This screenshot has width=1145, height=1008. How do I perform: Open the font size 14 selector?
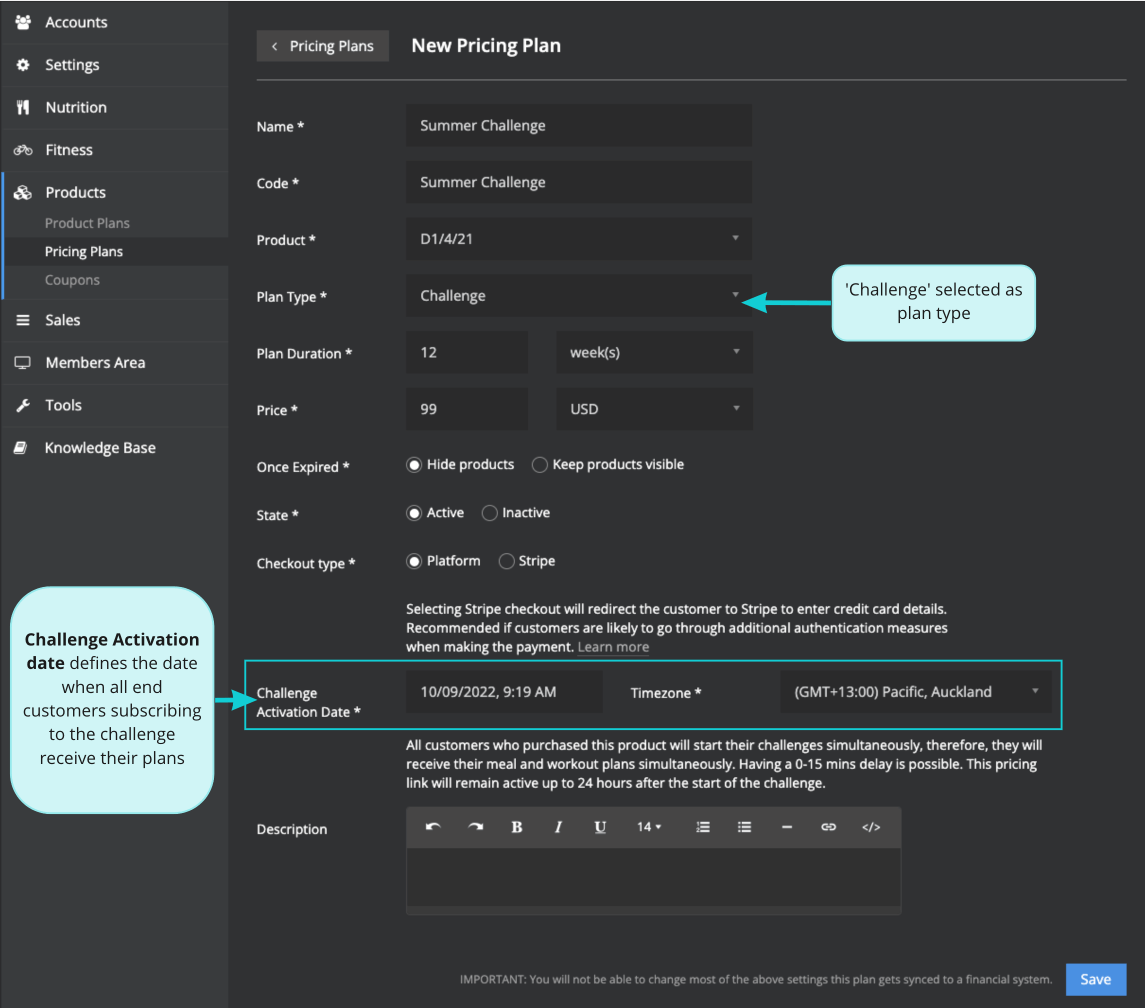click(x=649, y=827)
